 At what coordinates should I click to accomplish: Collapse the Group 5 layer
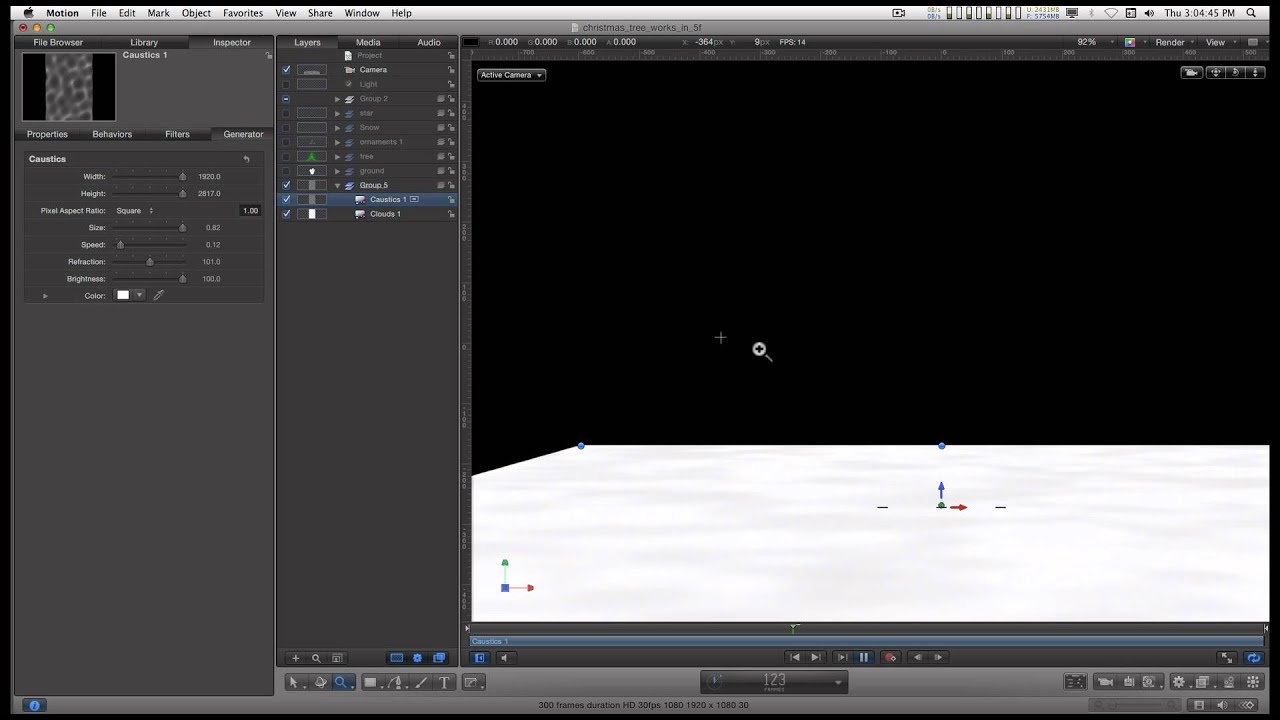click(x=337, y=185)
